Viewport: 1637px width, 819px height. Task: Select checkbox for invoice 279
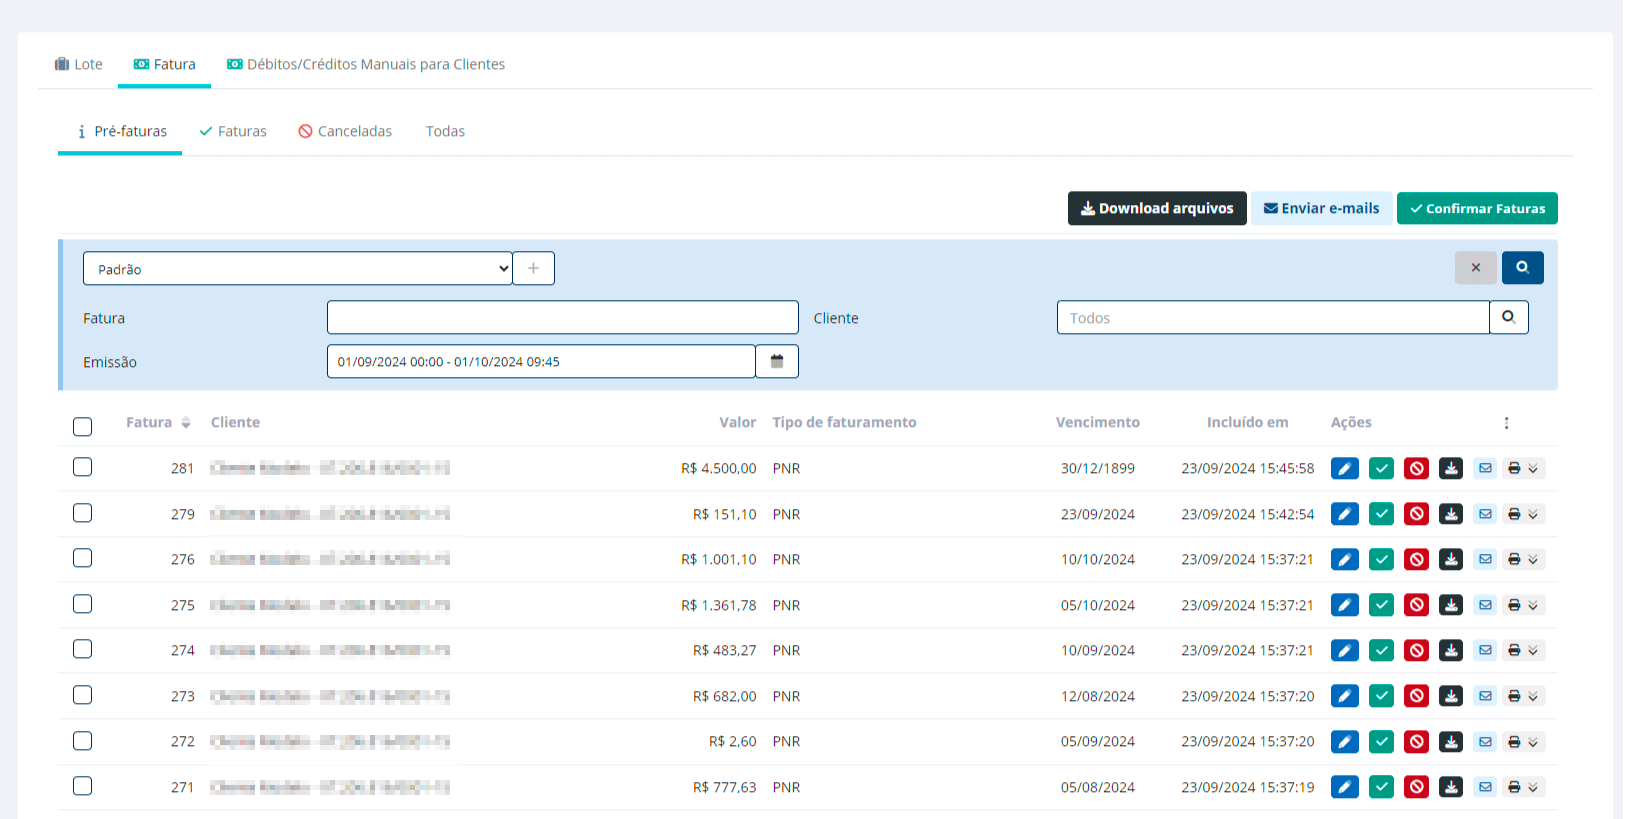pyautogui.click(x=83, y=513)
